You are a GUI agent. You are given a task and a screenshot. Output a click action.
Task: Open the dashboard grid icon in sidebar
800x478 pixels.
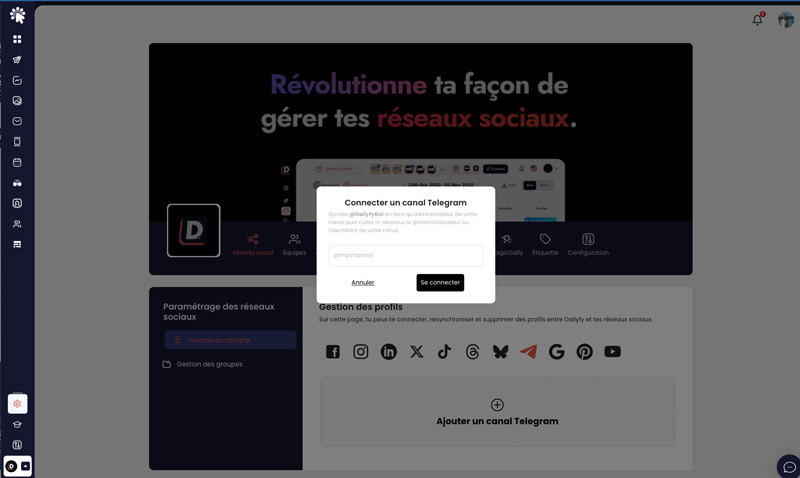coord(17,39)
